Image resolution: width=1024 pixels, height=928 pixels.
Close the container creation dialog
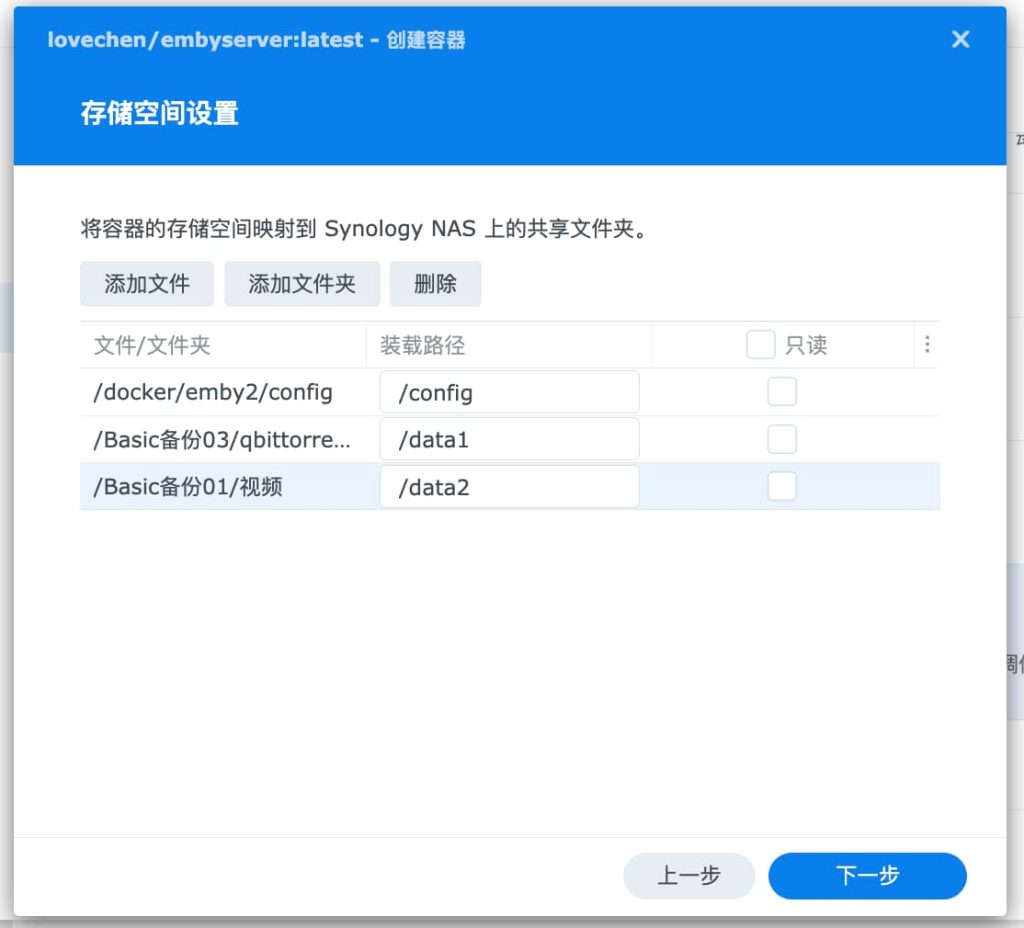[960, 40]
